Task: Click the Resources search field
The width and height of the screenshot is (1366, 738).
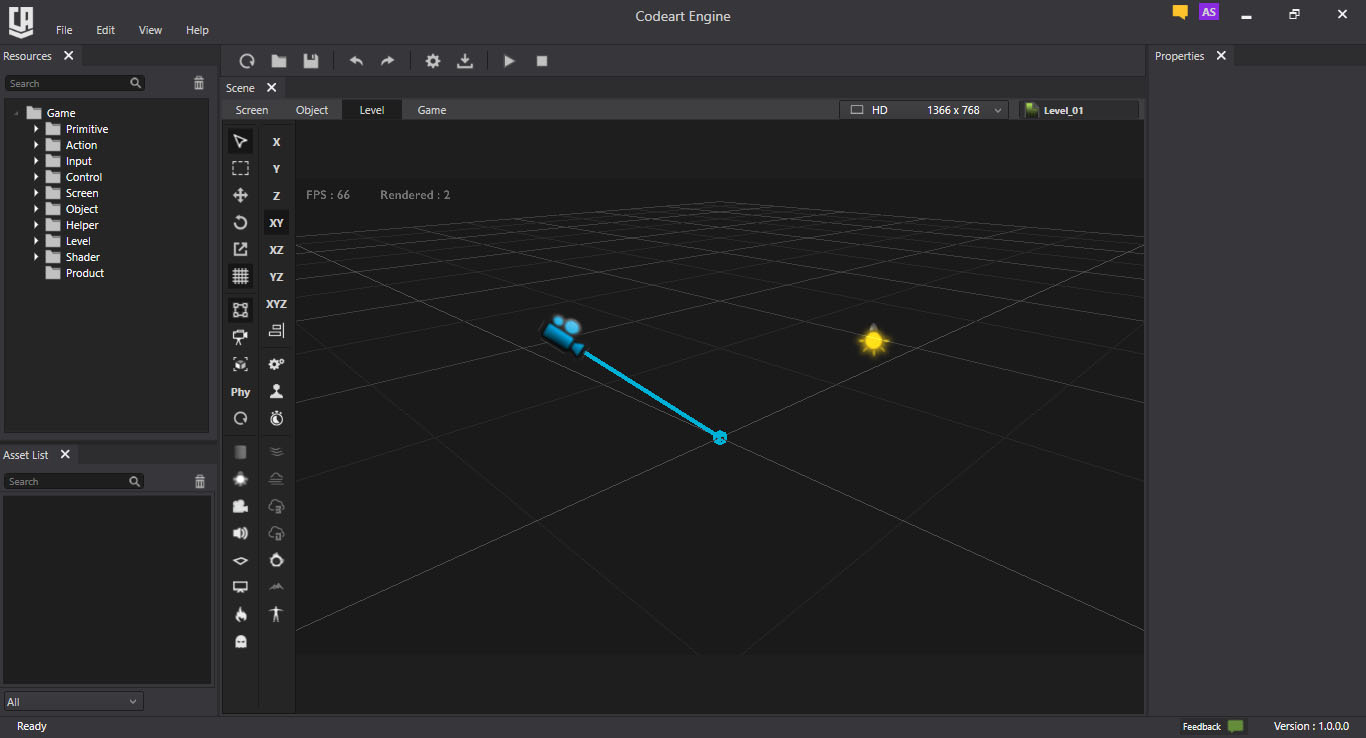Action: 66,84
